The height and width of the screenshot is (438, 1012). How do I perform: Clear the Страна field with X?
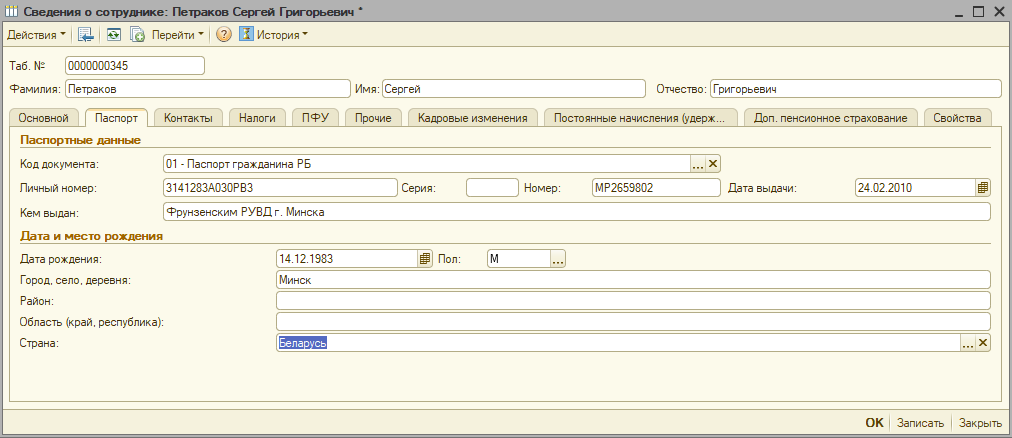pos(982,343)
